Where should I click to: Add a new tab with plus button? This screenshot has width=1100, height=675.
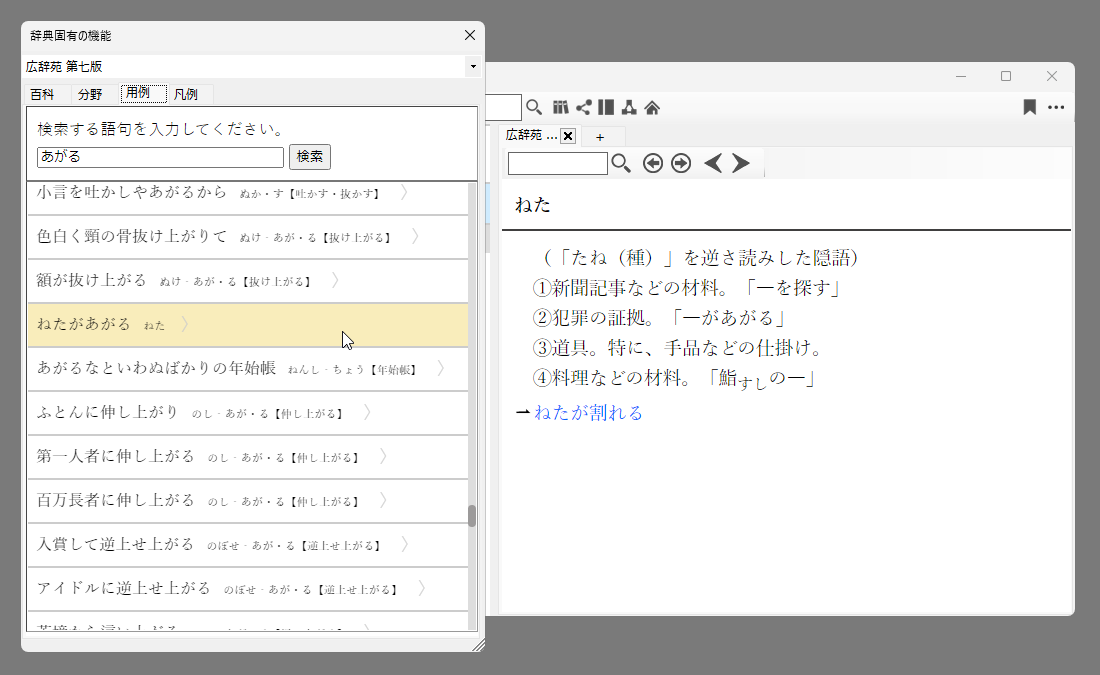(x=600, y=137)
